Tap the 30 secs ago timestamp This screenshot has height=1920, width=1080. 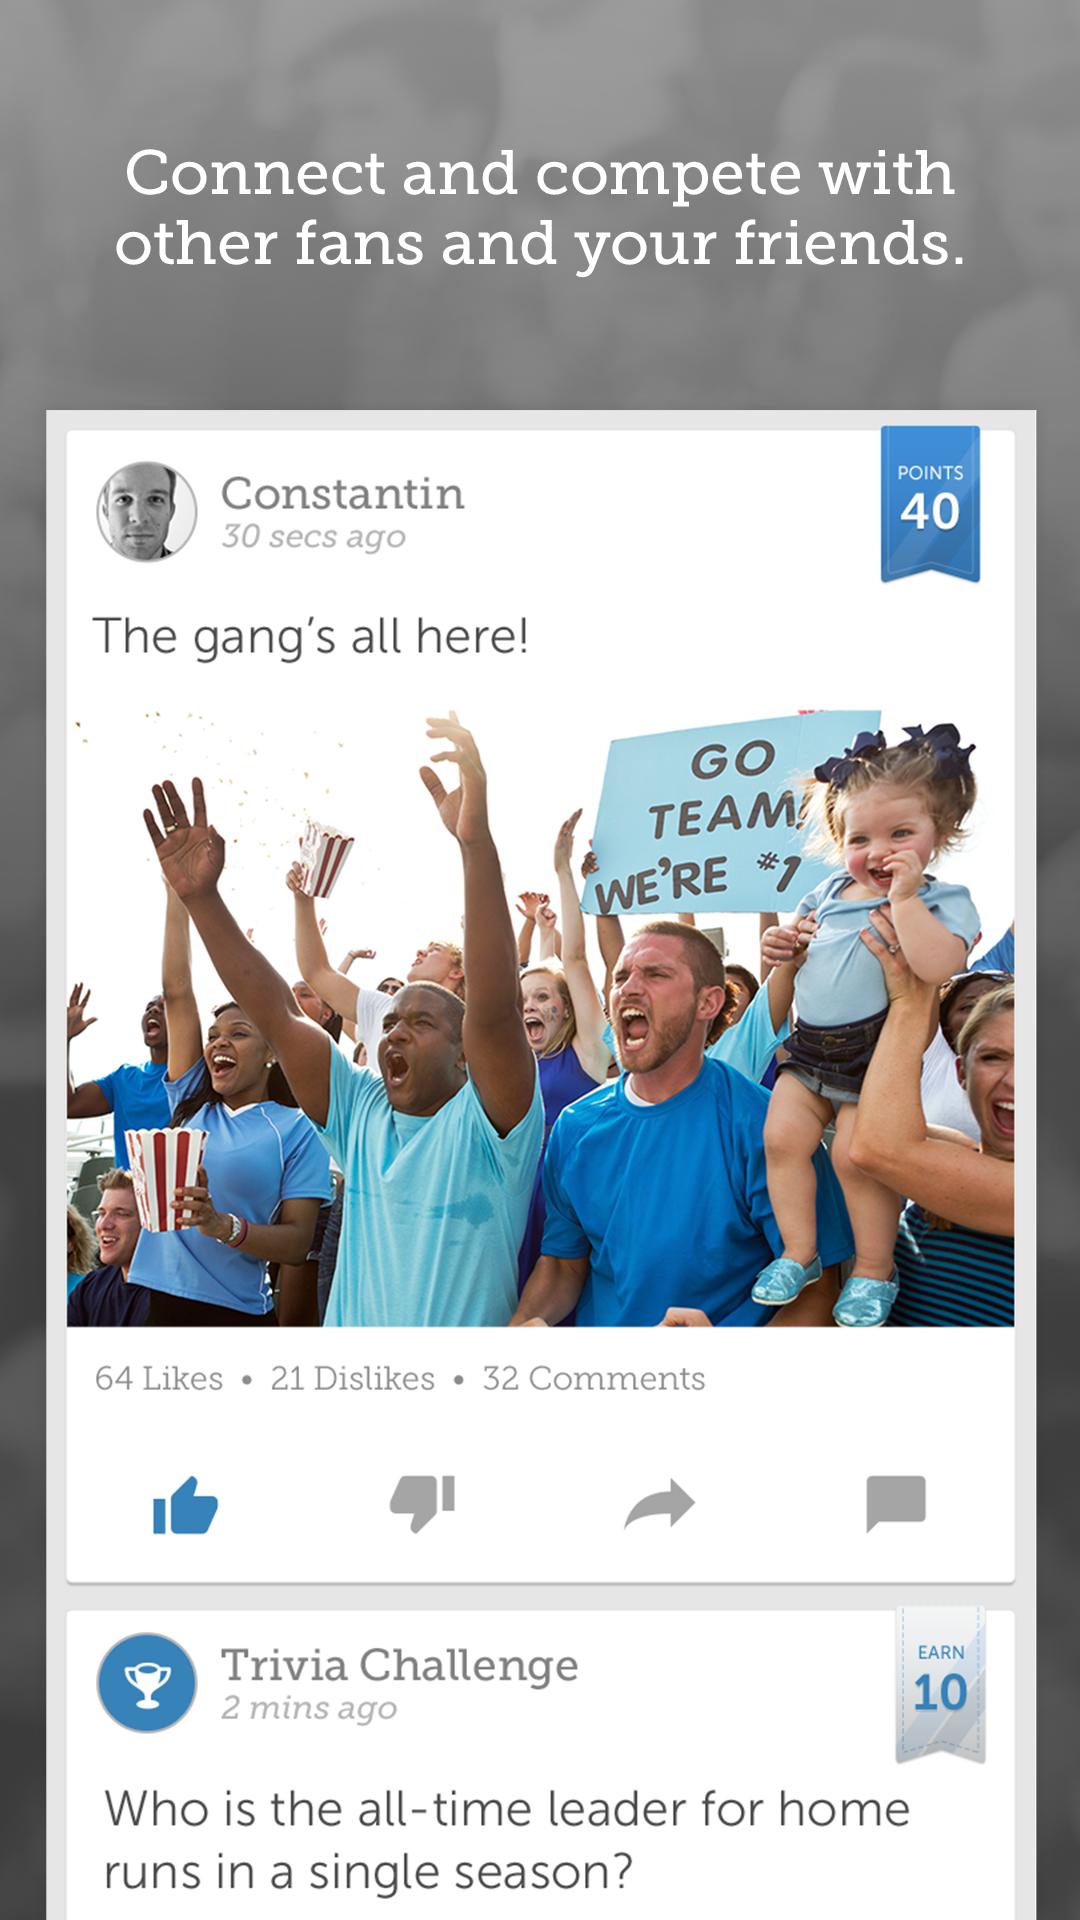coord(314,537)
